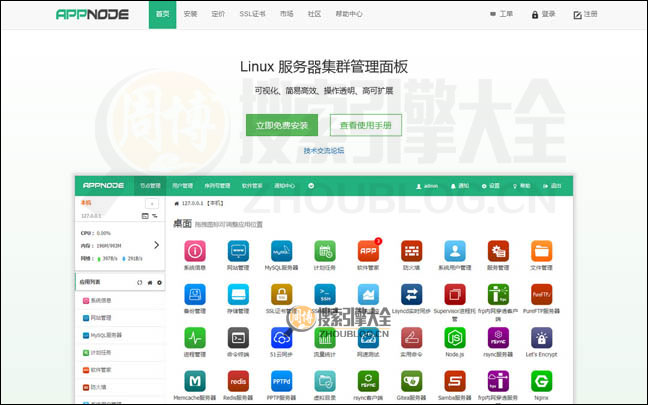Click the 立即免费安装 button
Screen dimensions: 648x405
[281, 125]
